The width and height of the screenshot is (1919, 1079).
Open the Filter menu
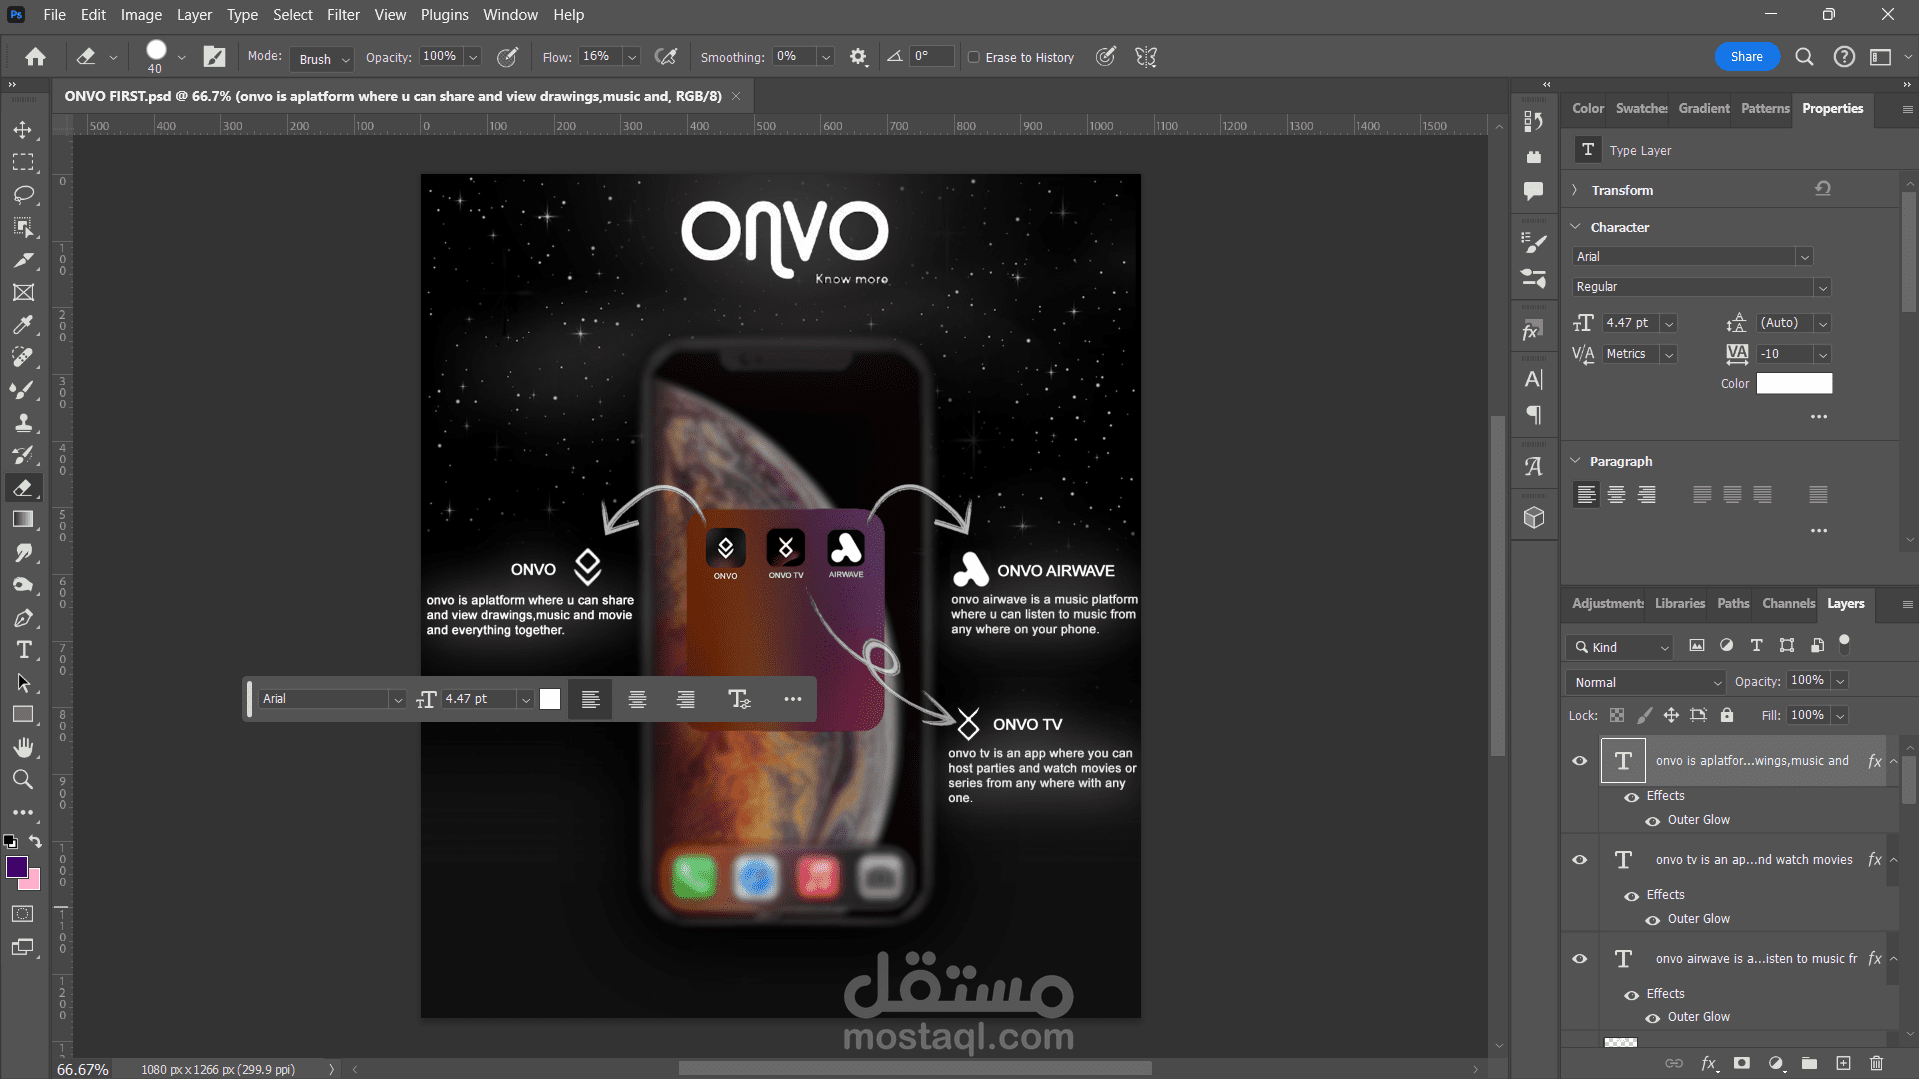click(x=343, y=15)
